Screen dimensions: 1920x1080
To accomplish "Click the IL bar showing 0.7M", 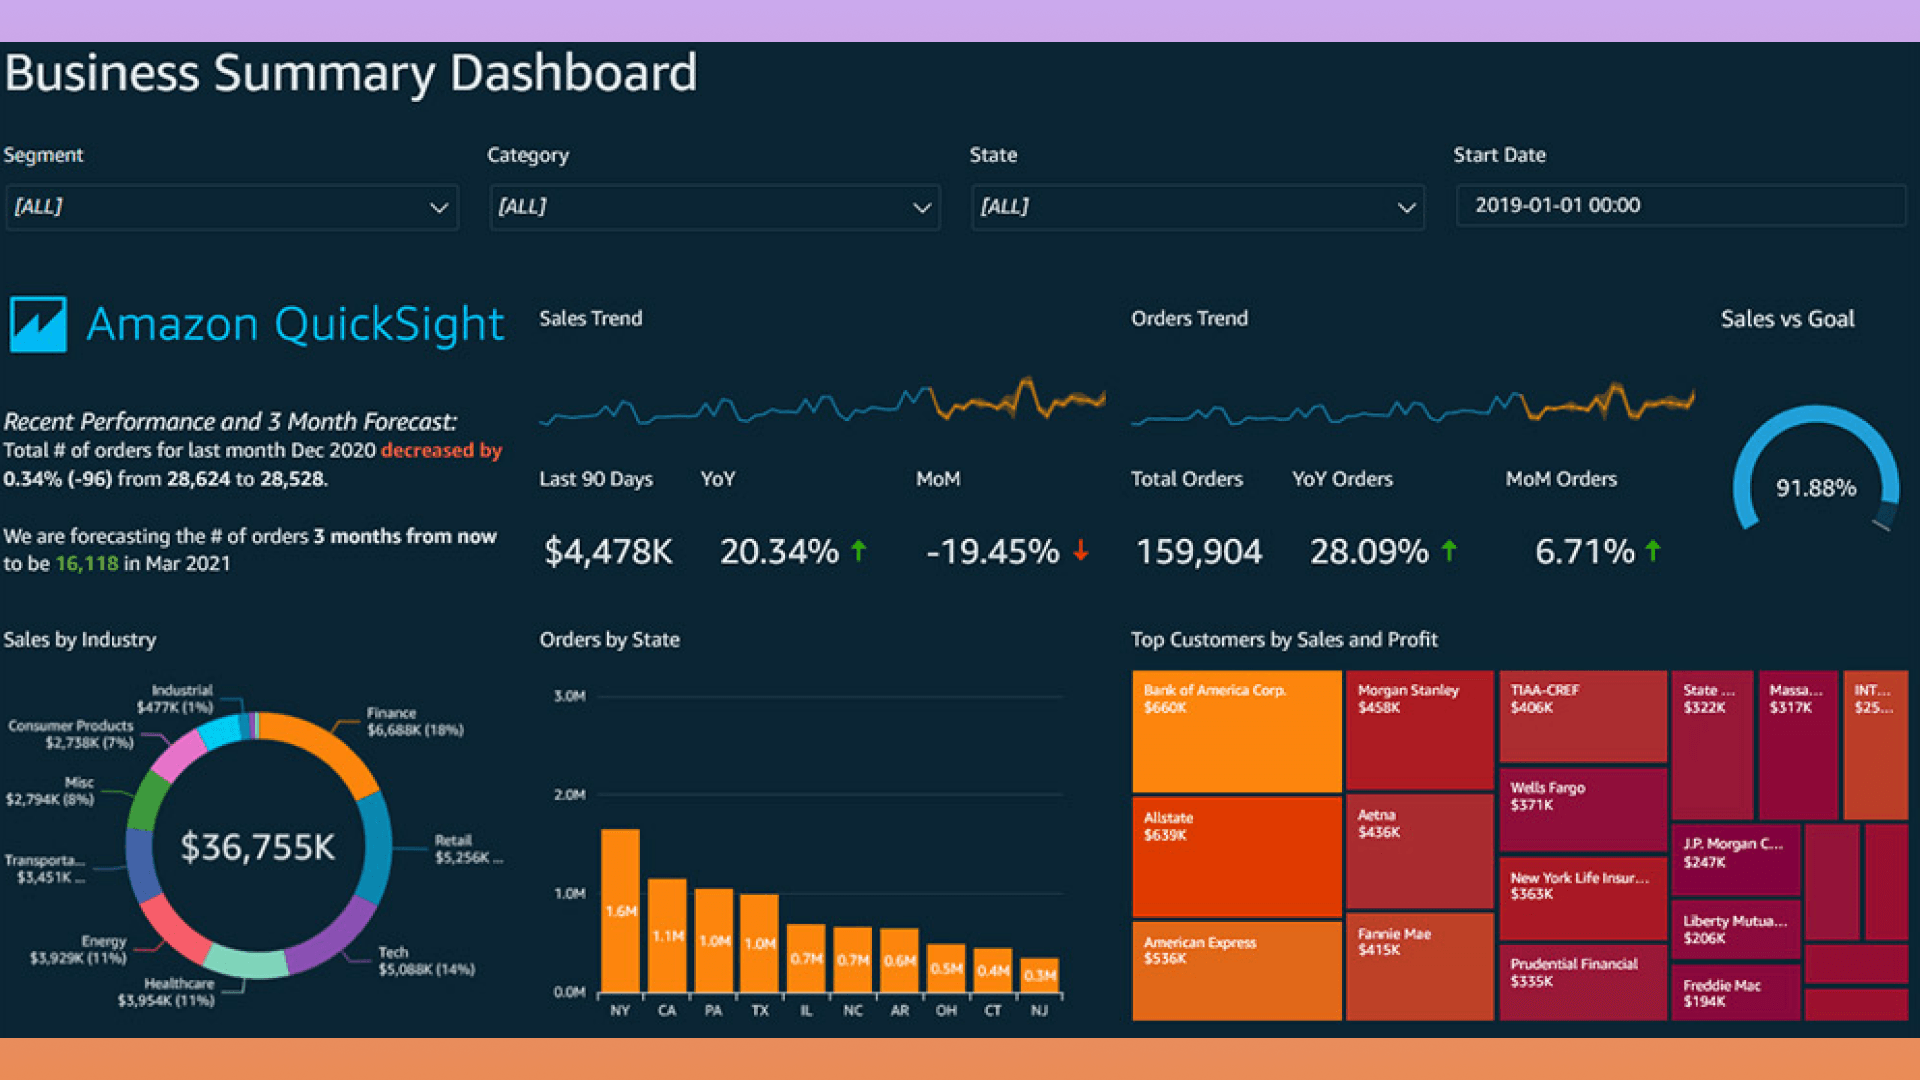I will pyautogui.click(x=806, y=958).
